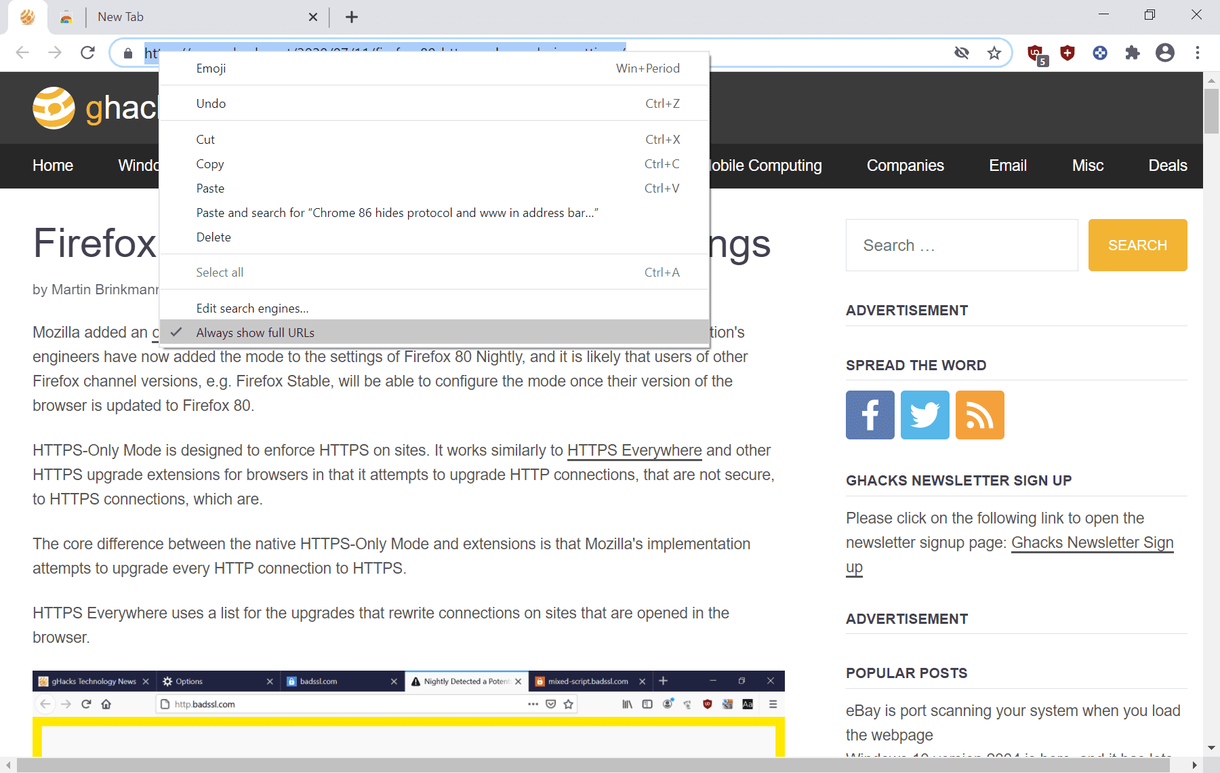Share on Facebook via the icon
Image resolution: width=1220 pixels, height=773 pixels.
pyautogui.click(x=870, y=415)
